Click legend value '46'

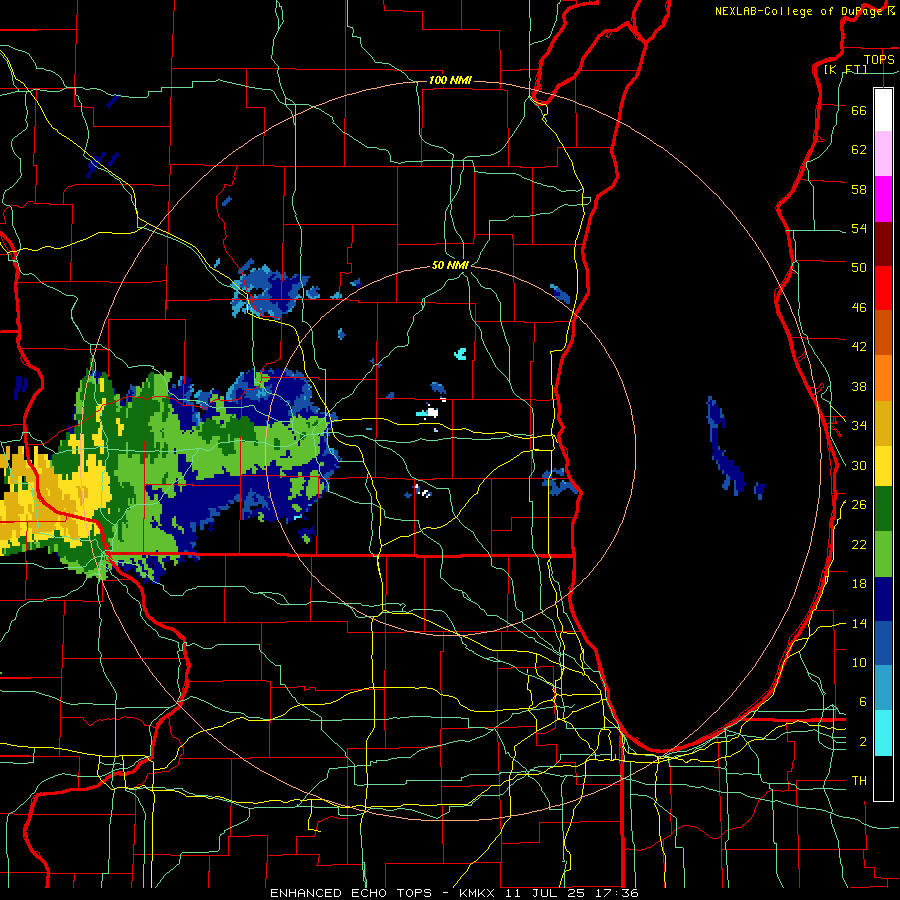859,308
